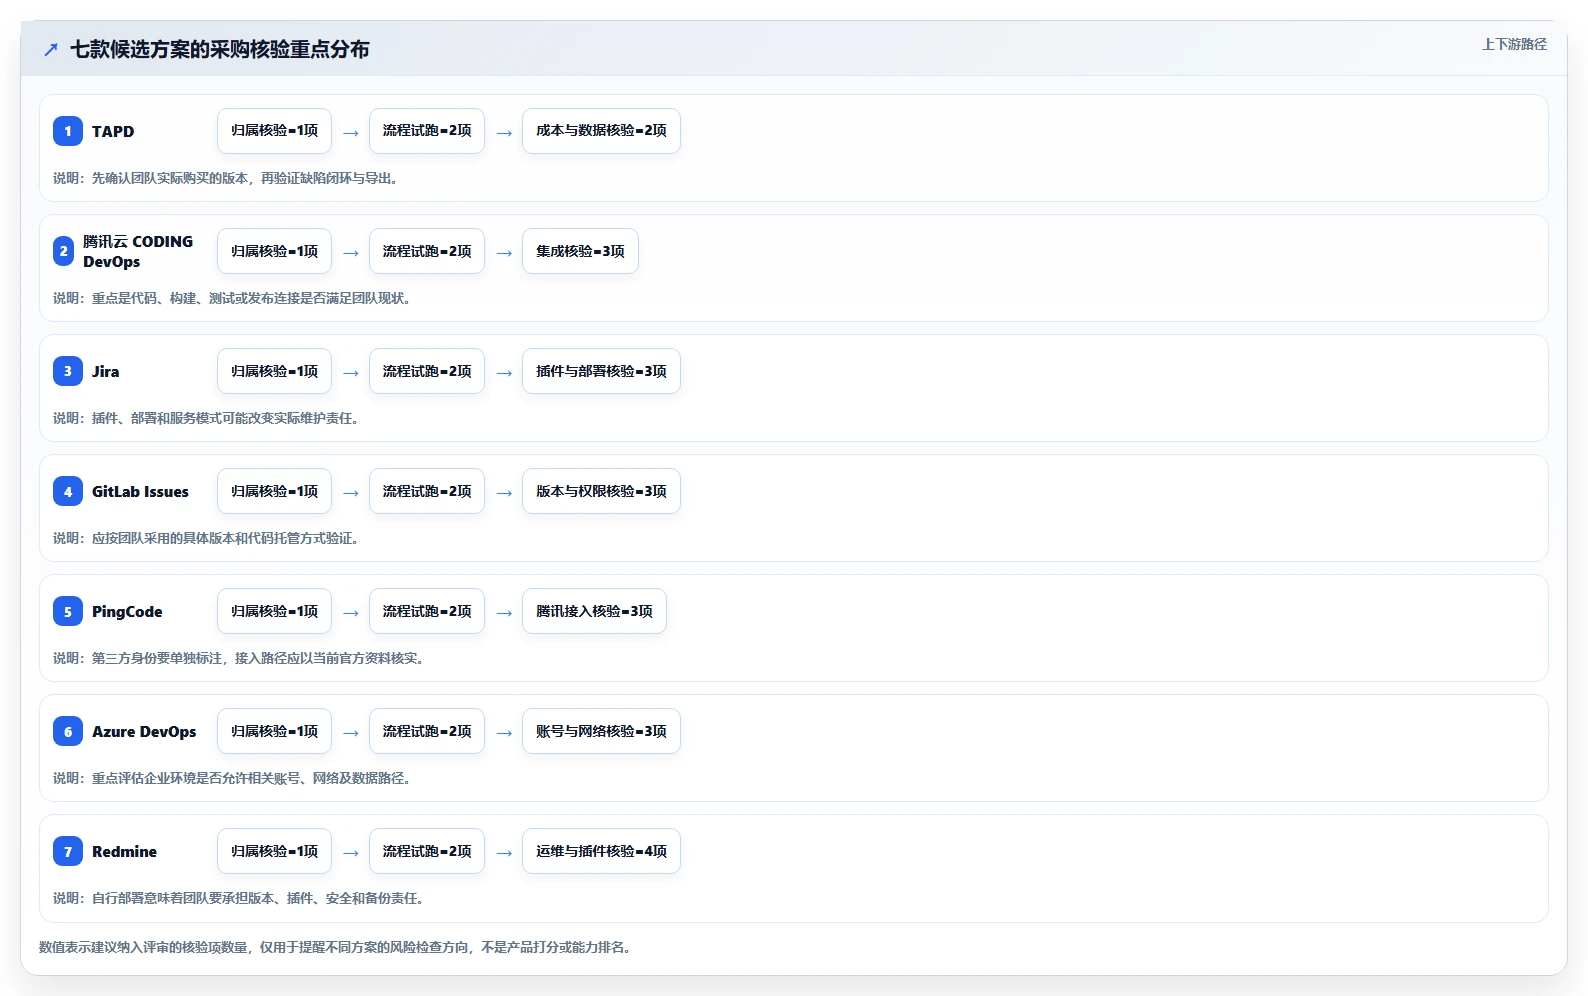Click the 运维与插件核验=4项 chip

tap(601, 851)
